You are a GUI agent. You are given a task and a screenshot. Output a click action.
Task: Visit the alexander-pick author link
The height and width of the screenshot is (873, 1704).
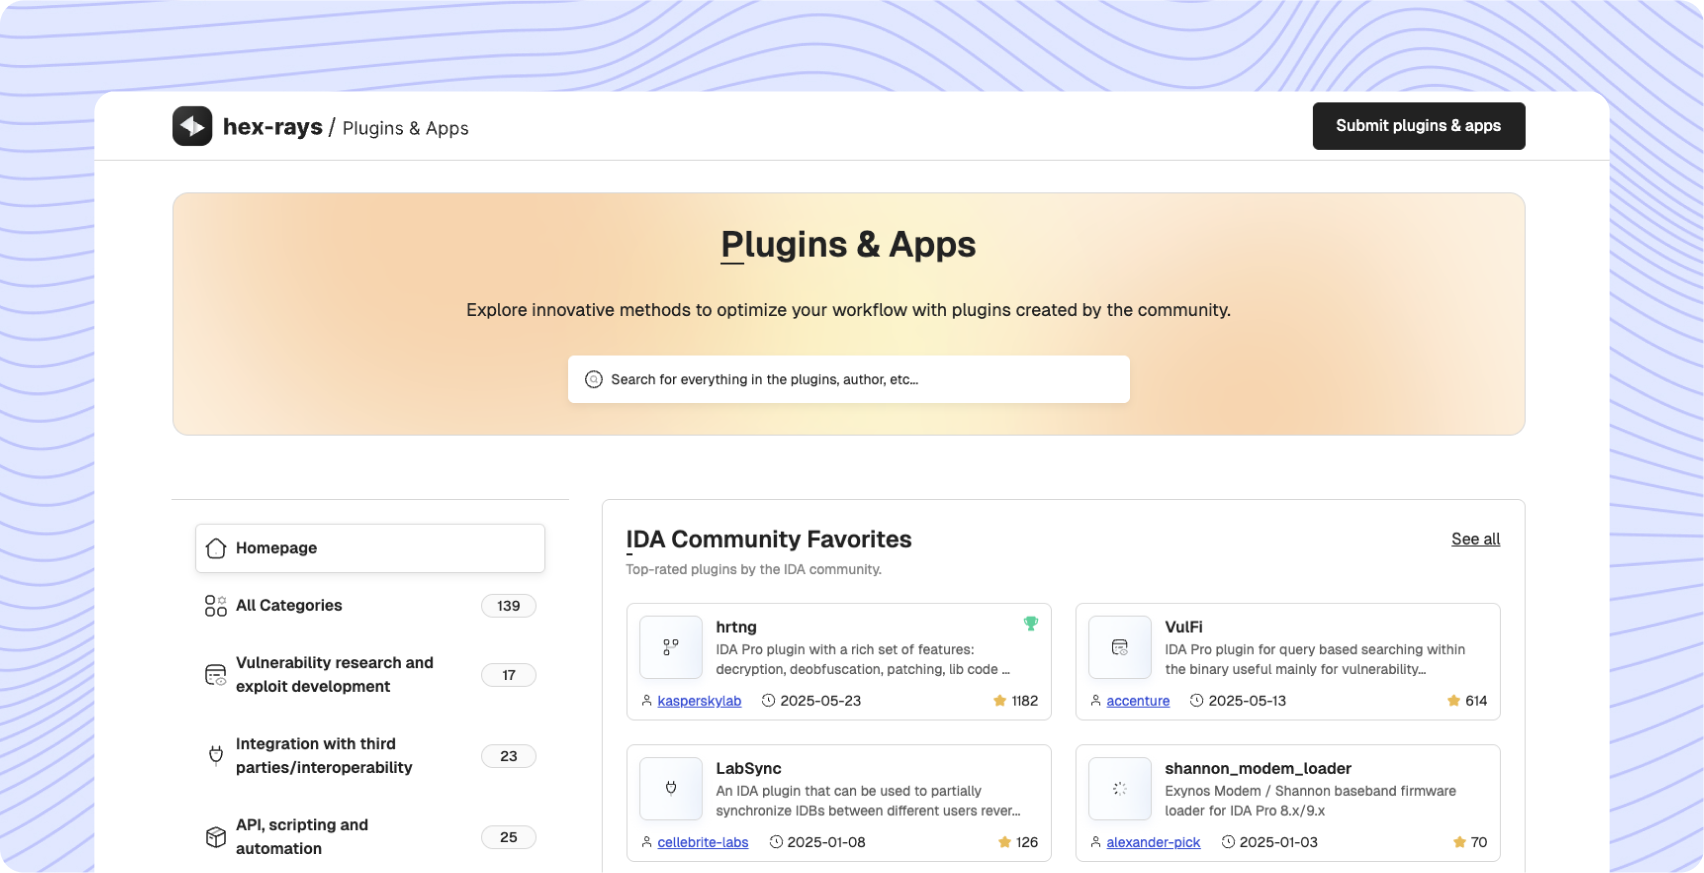[x=1152, y=843]
